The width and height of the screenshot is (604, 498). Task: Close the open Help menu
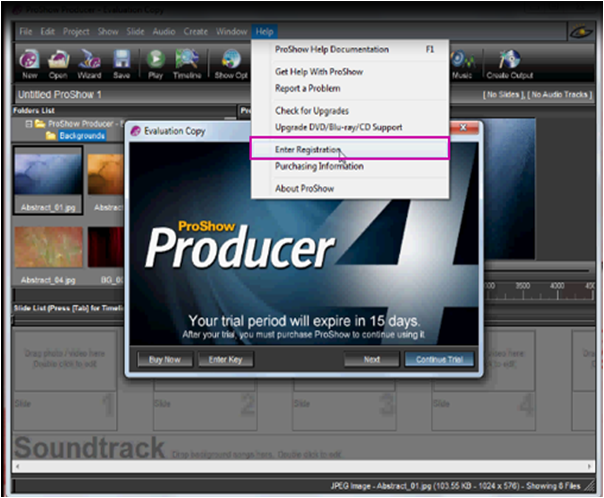pos(264,32)
